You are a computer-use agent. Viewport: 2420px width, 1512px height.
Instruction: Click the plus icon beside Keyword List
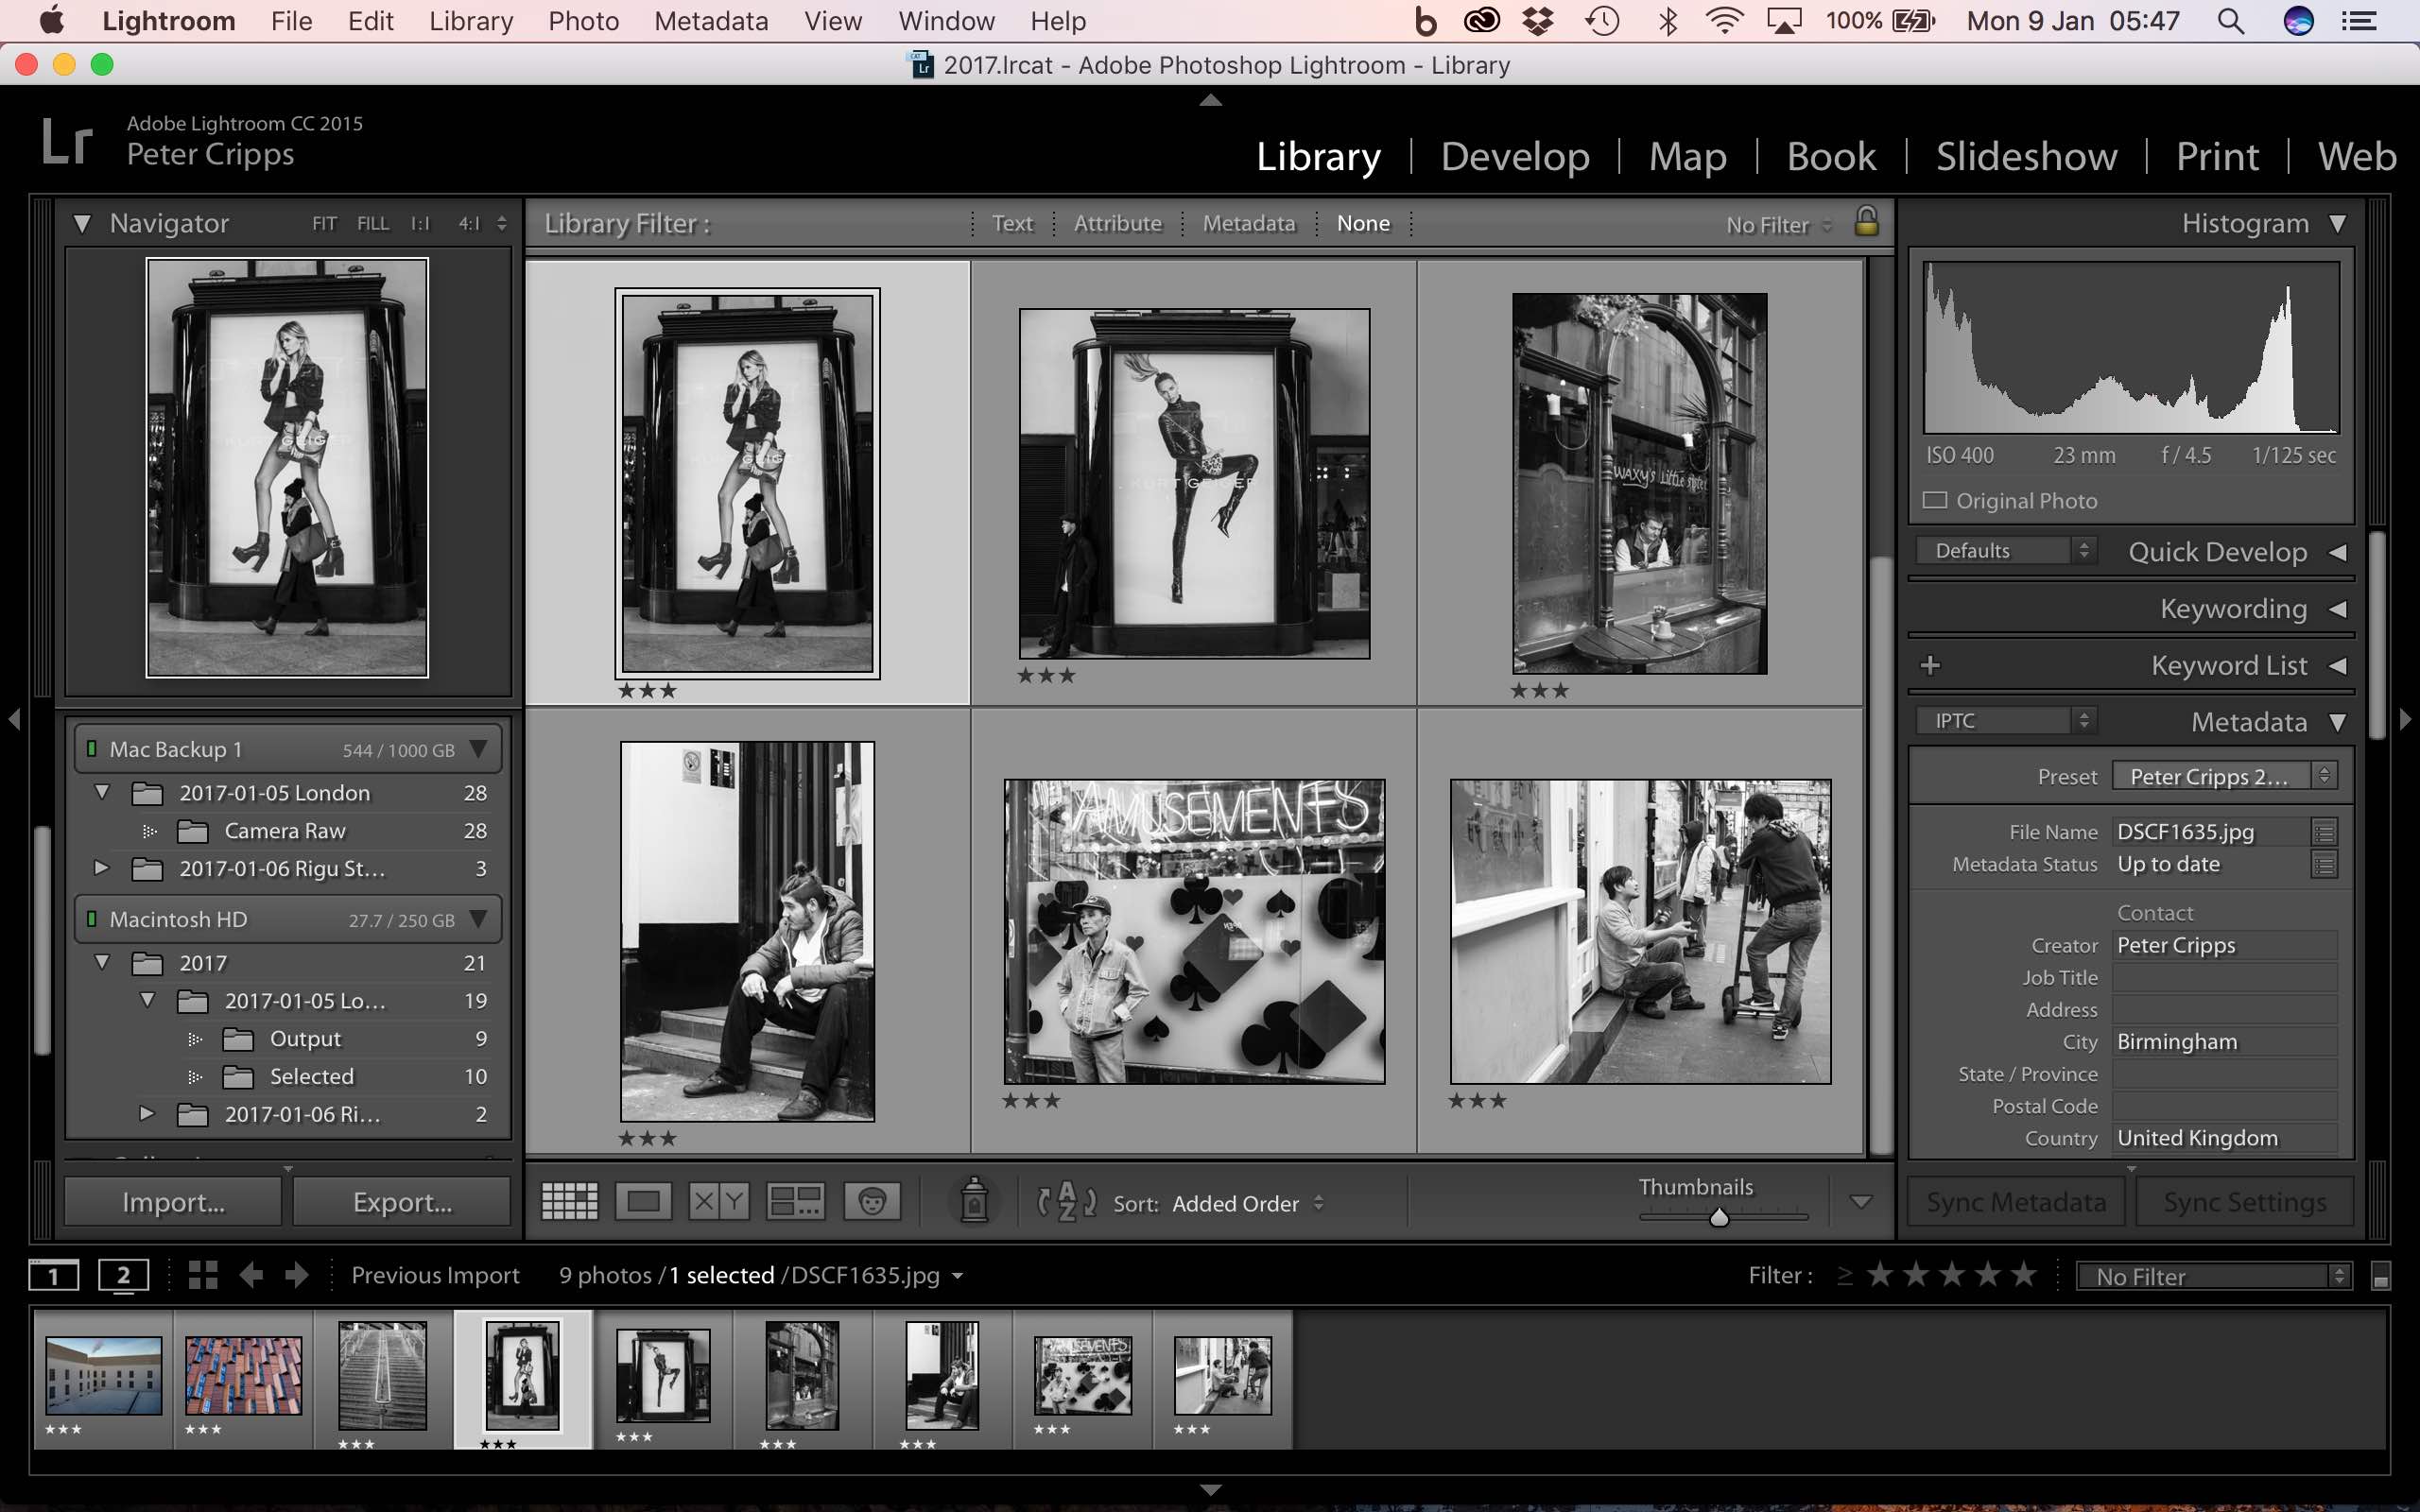[x=1931, y=664]
